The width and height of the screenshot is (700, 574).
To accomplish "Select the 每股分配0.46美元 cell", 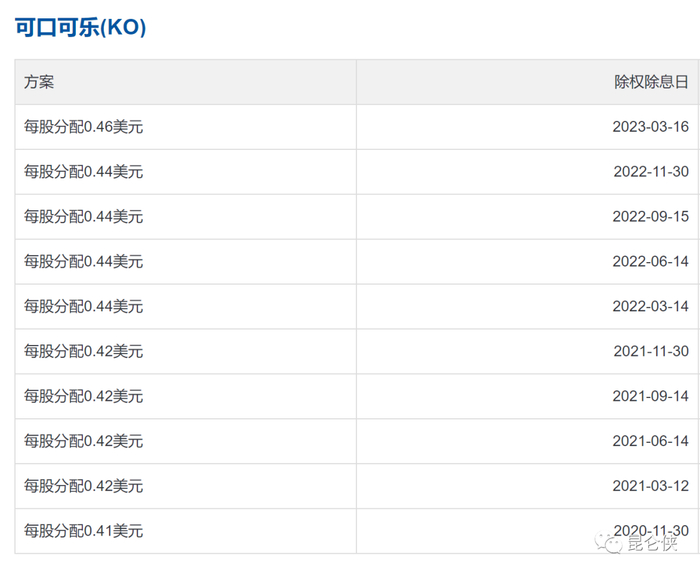I will (84, 127).
